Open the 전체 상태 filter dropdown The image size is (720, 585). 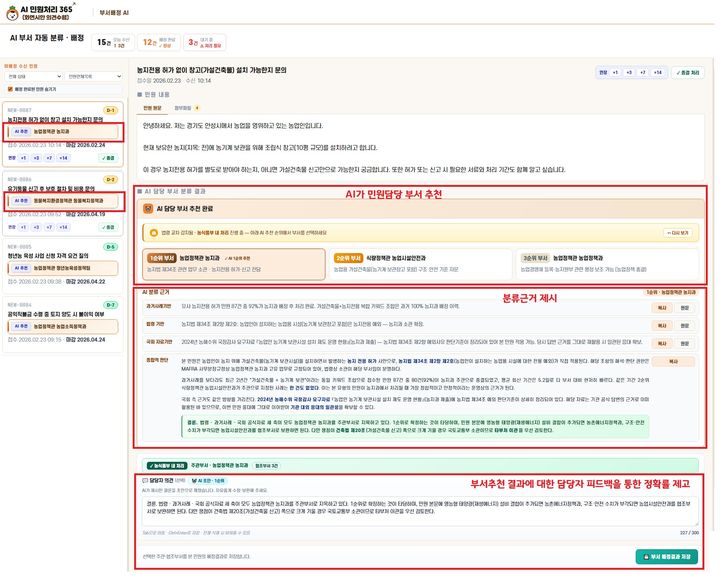click(34, 76)
